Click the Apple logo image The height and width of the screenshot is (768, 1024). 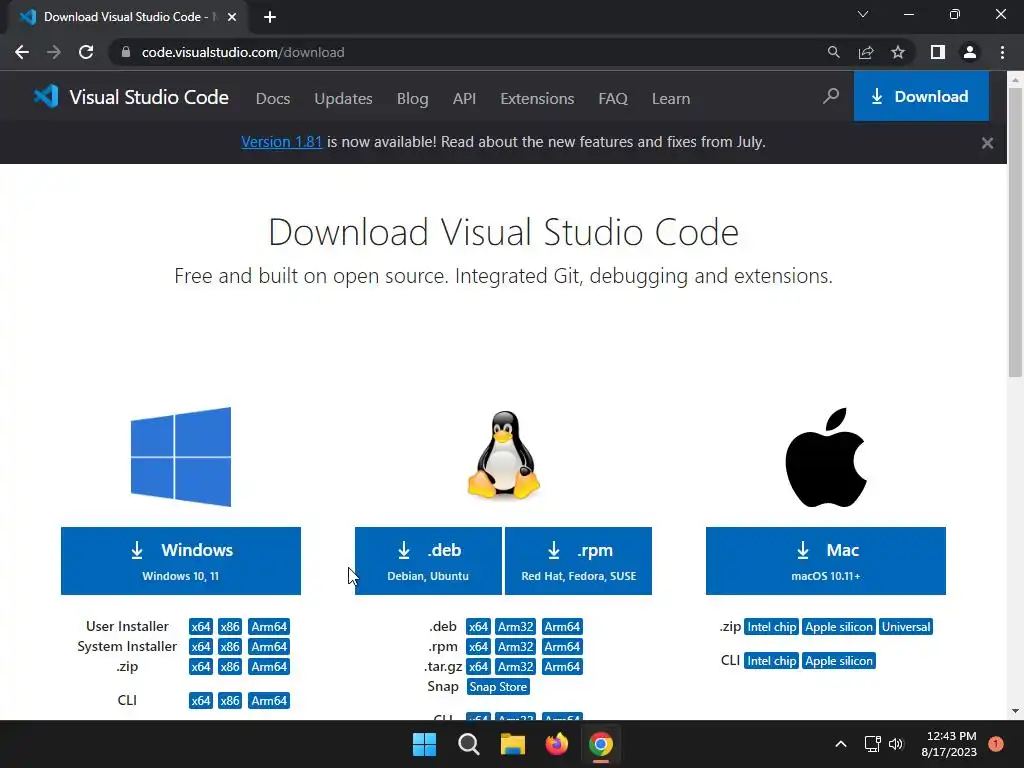[x=825, y=458]
